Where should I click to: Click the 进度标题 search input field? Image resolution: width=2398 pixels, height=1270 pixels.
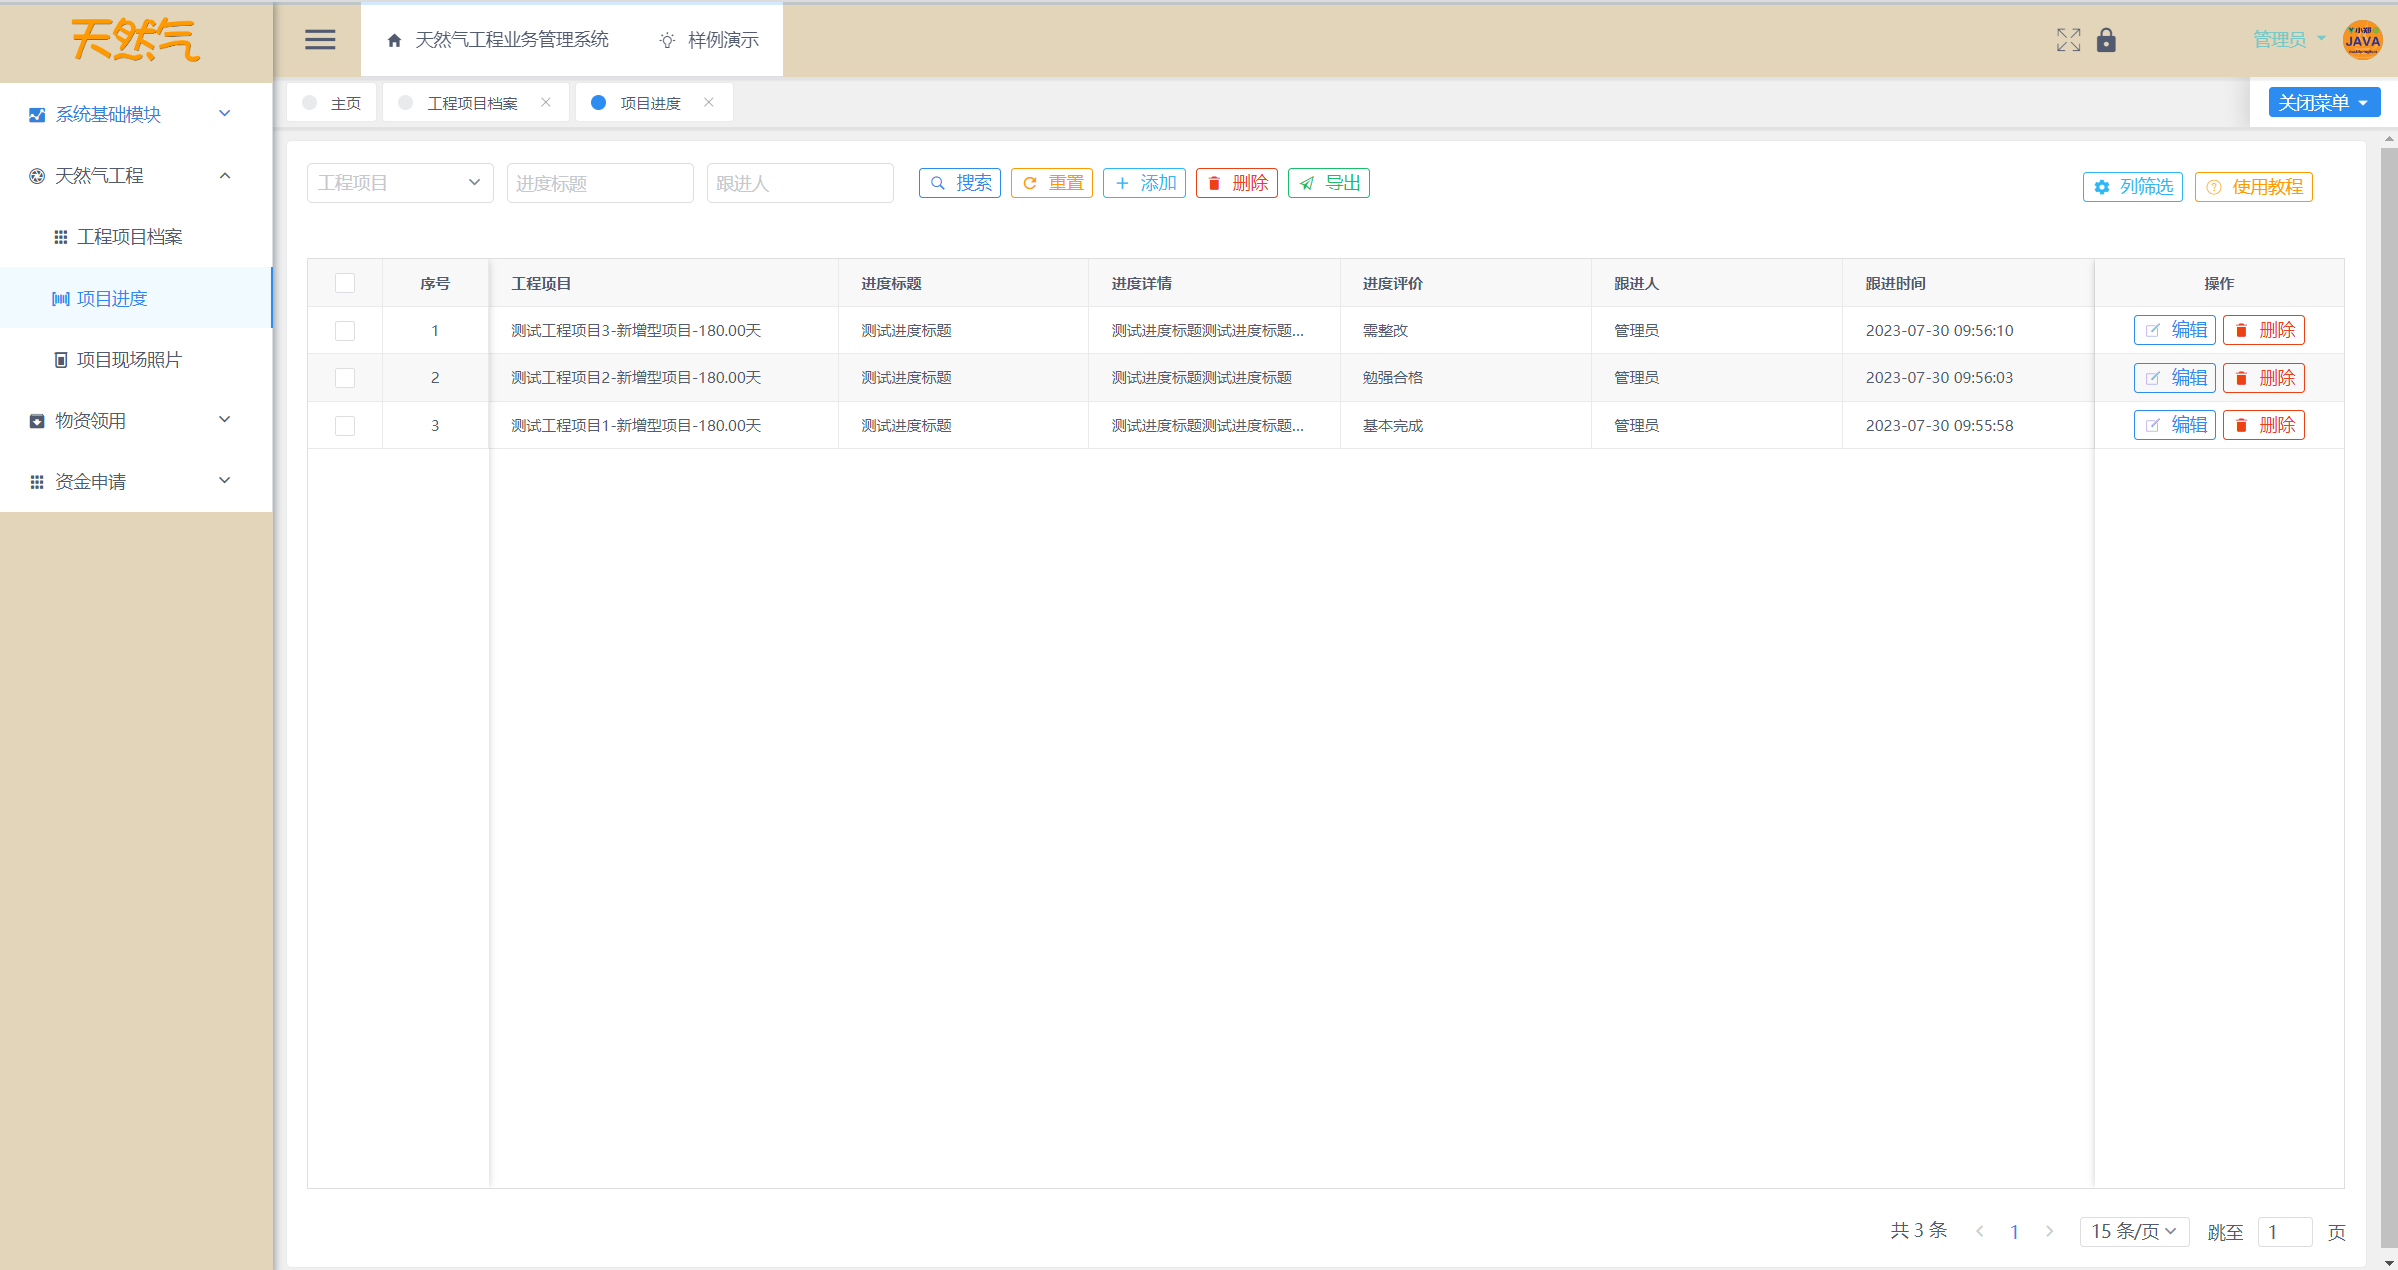click(600, 183)
